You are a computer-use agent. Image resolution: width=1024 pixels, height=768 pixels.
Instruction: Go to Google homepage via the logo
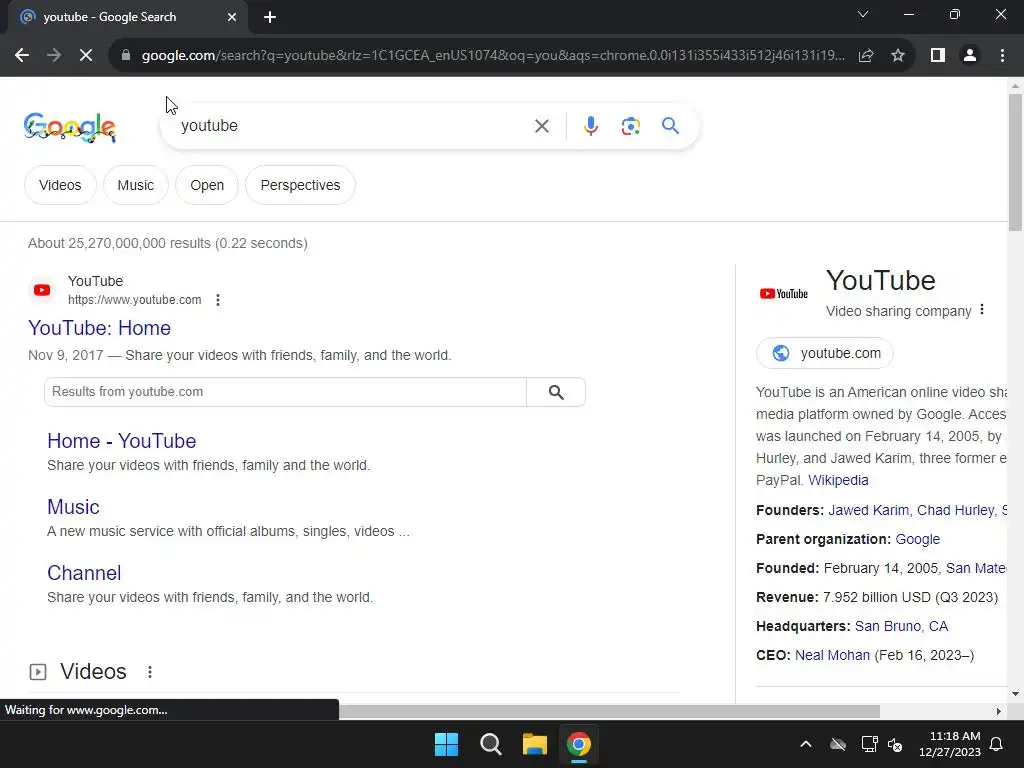(x=69, y=127)
